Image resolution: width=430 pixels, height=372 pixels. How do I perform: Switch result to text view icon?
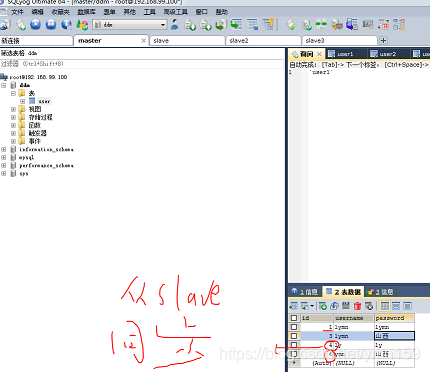407,306
